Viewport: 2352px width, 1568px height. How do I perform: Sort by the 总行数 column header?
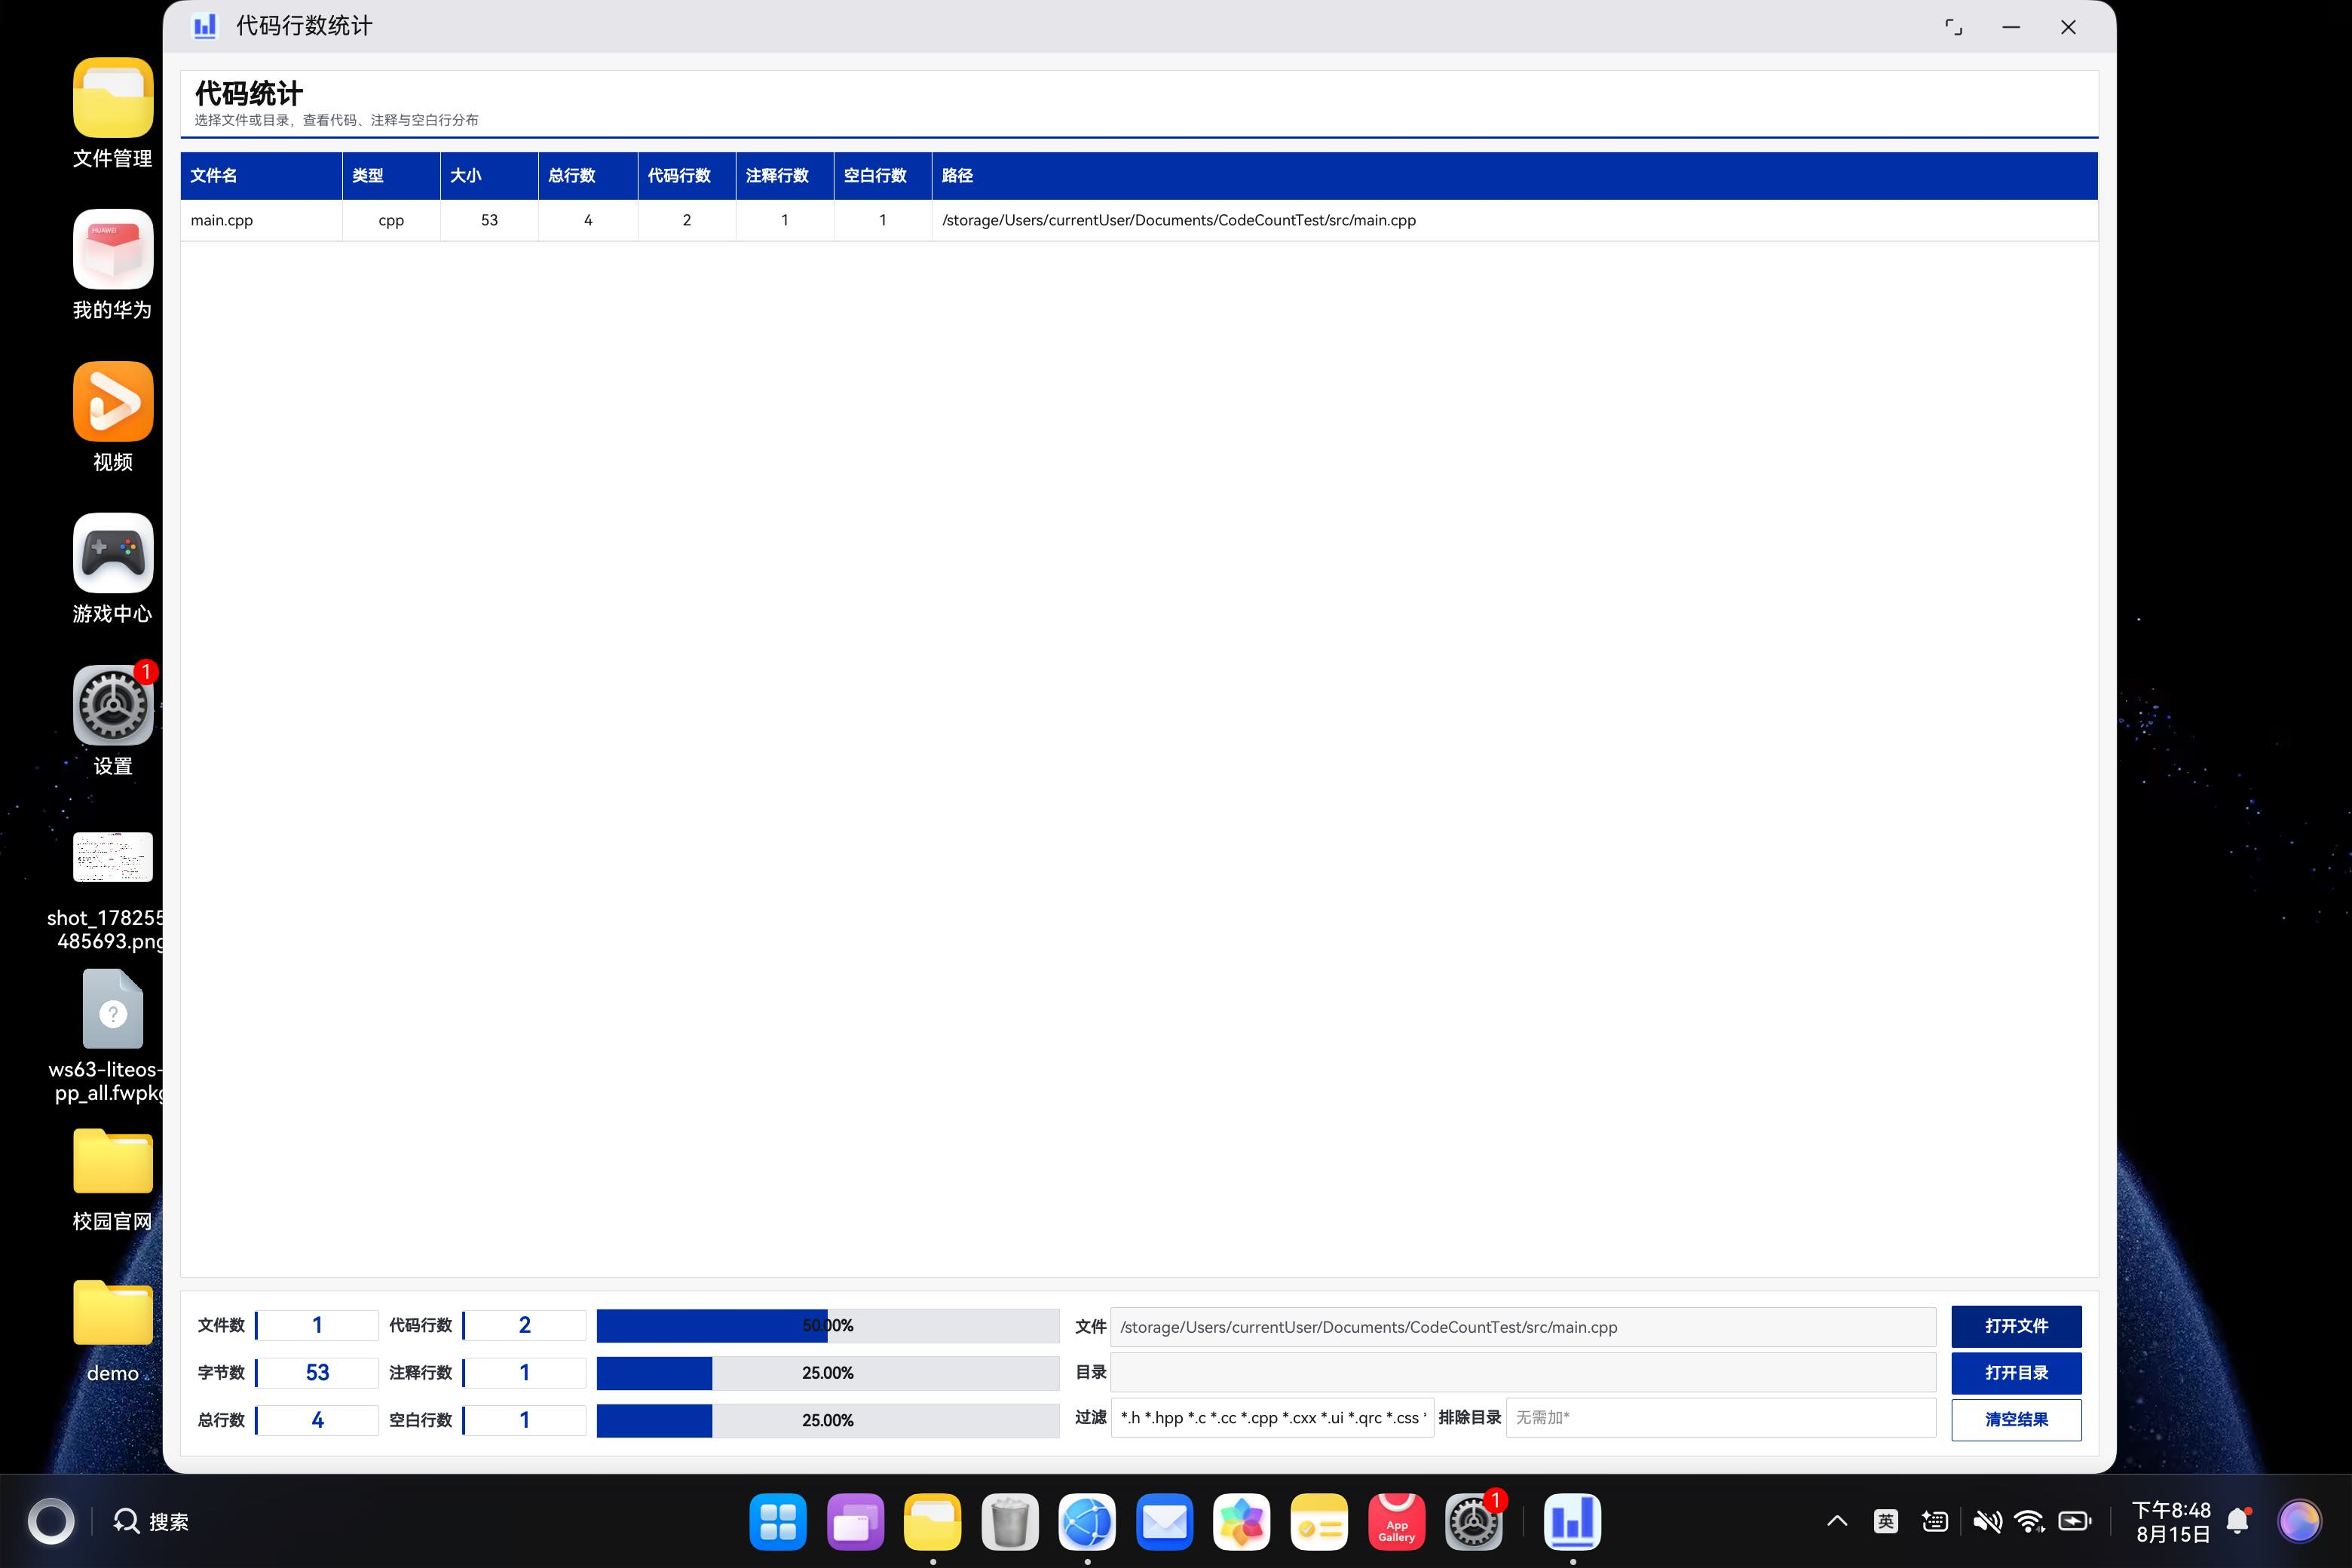[x=588, y=176]
